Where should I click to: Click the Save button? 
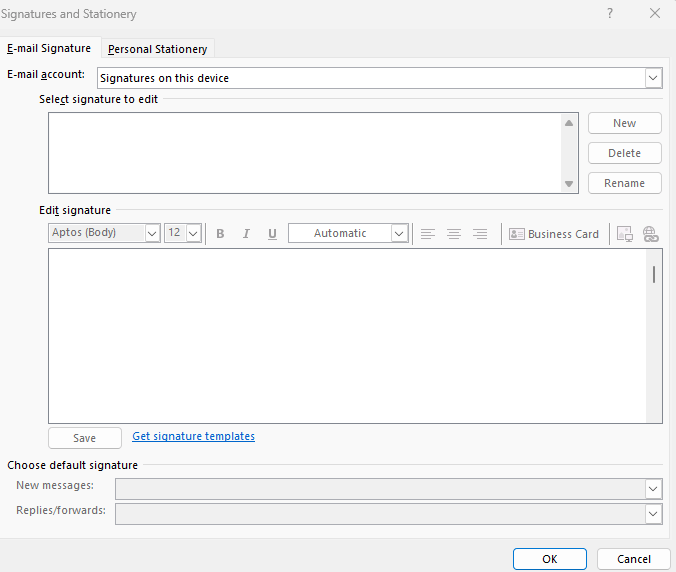85,438
